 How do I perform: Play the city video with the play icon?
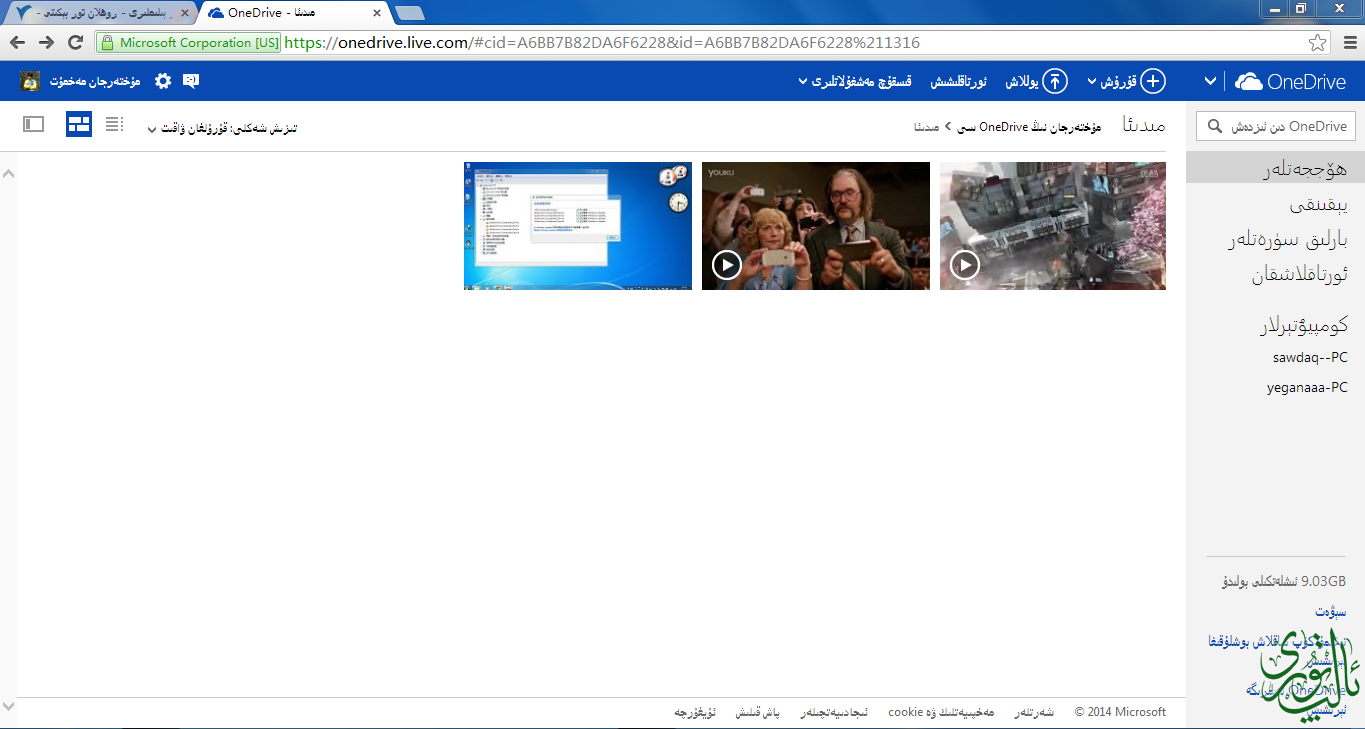click(965, 264)
